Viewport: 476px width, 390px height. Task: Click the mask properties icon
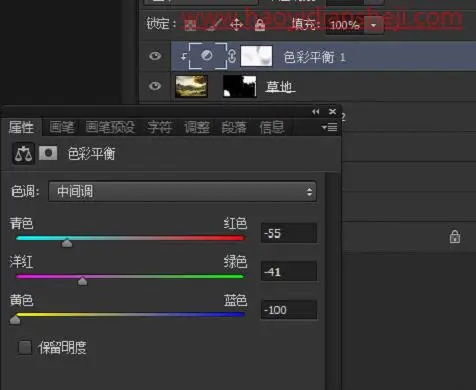(x=48, y=153)
